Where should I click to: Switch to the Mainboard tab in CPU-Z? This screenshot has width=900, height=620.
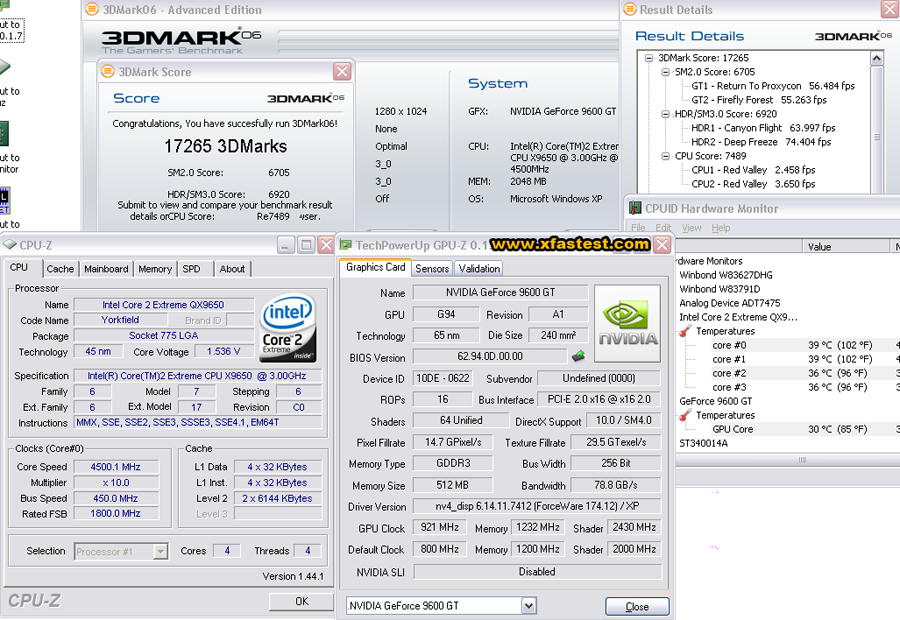(x=106, y=269)
